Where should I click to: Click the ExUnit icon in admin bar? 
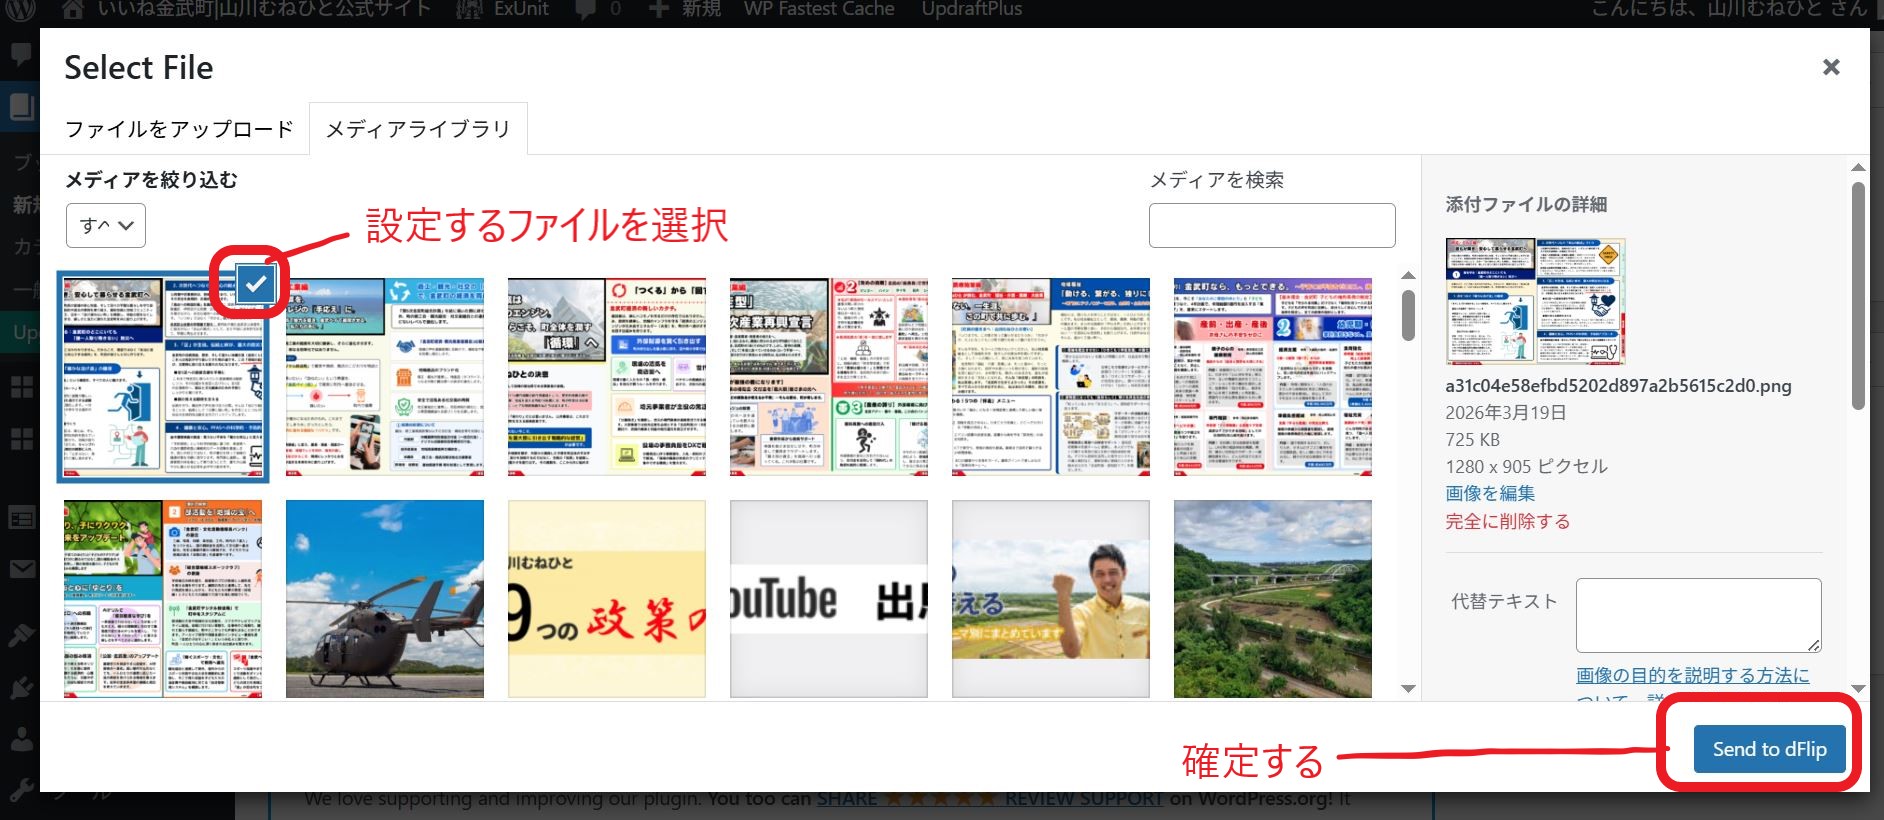(469, 9)
